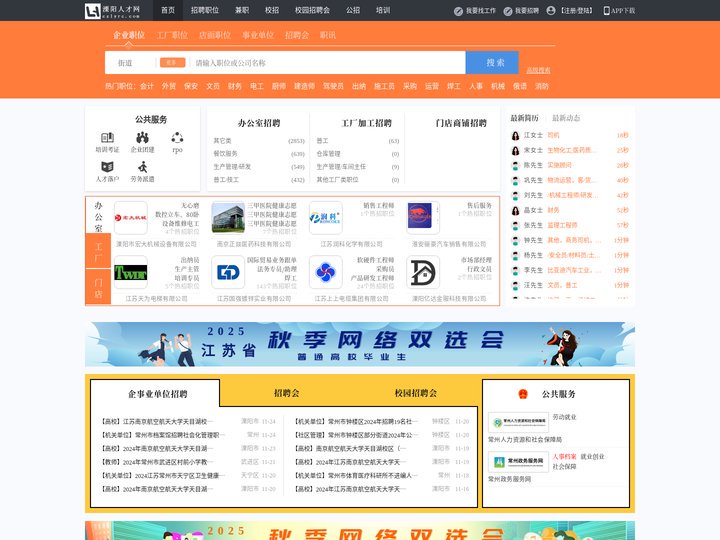Select the 职讯 search tab
The height and width of the screenshot is (540, 720).
pos(328,35)
